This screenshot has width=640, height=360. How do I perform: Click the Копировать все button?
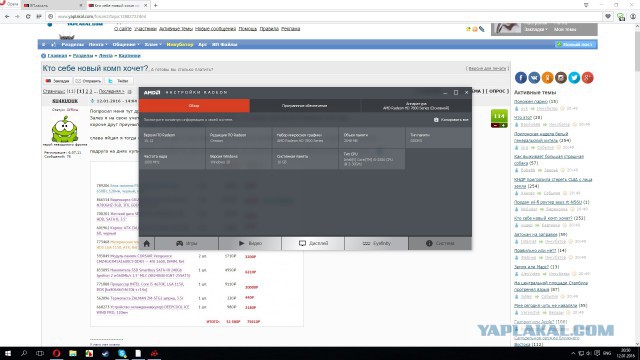pyautogui.click(x=451, y=120)
